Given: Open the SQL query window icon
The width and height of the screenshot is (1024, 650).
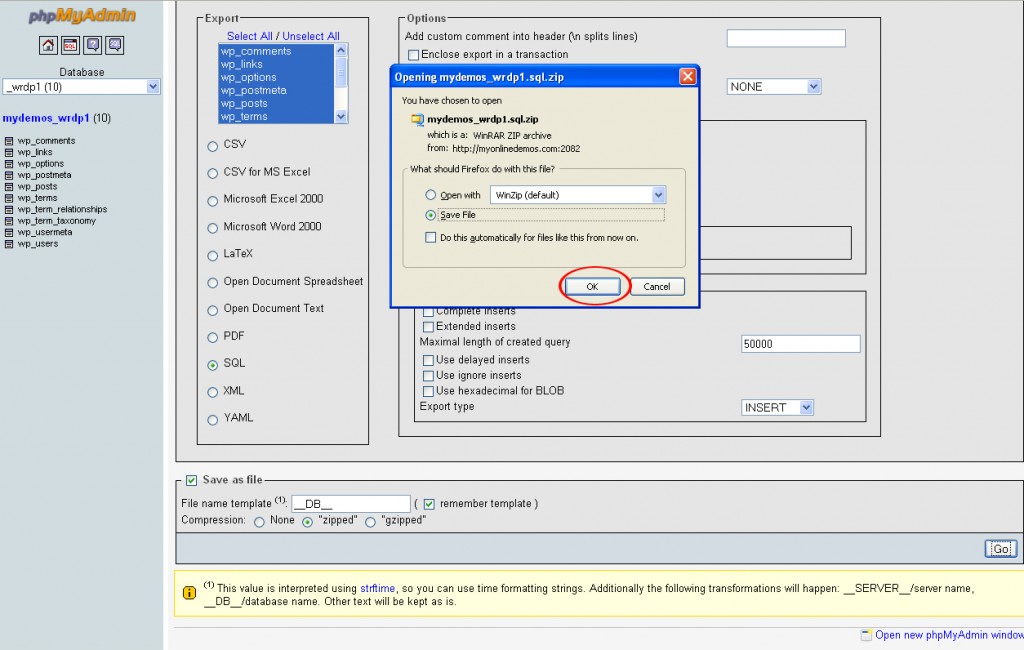Looking at the screenshot, I should [x=71, y=45].
